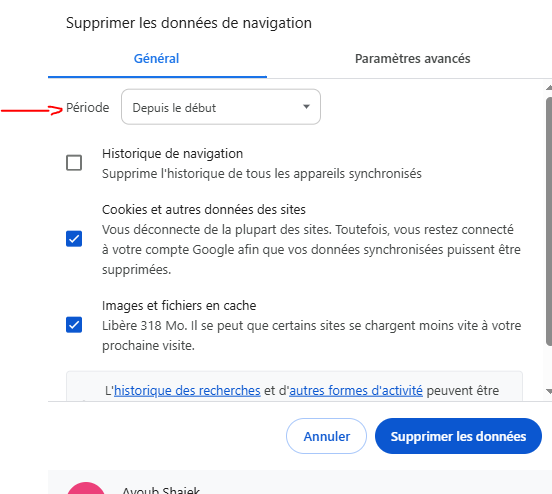This screenshot has width=552, height=494.
Task: Click the Période label
Action: pyautogui.click(x=88, y=107)
